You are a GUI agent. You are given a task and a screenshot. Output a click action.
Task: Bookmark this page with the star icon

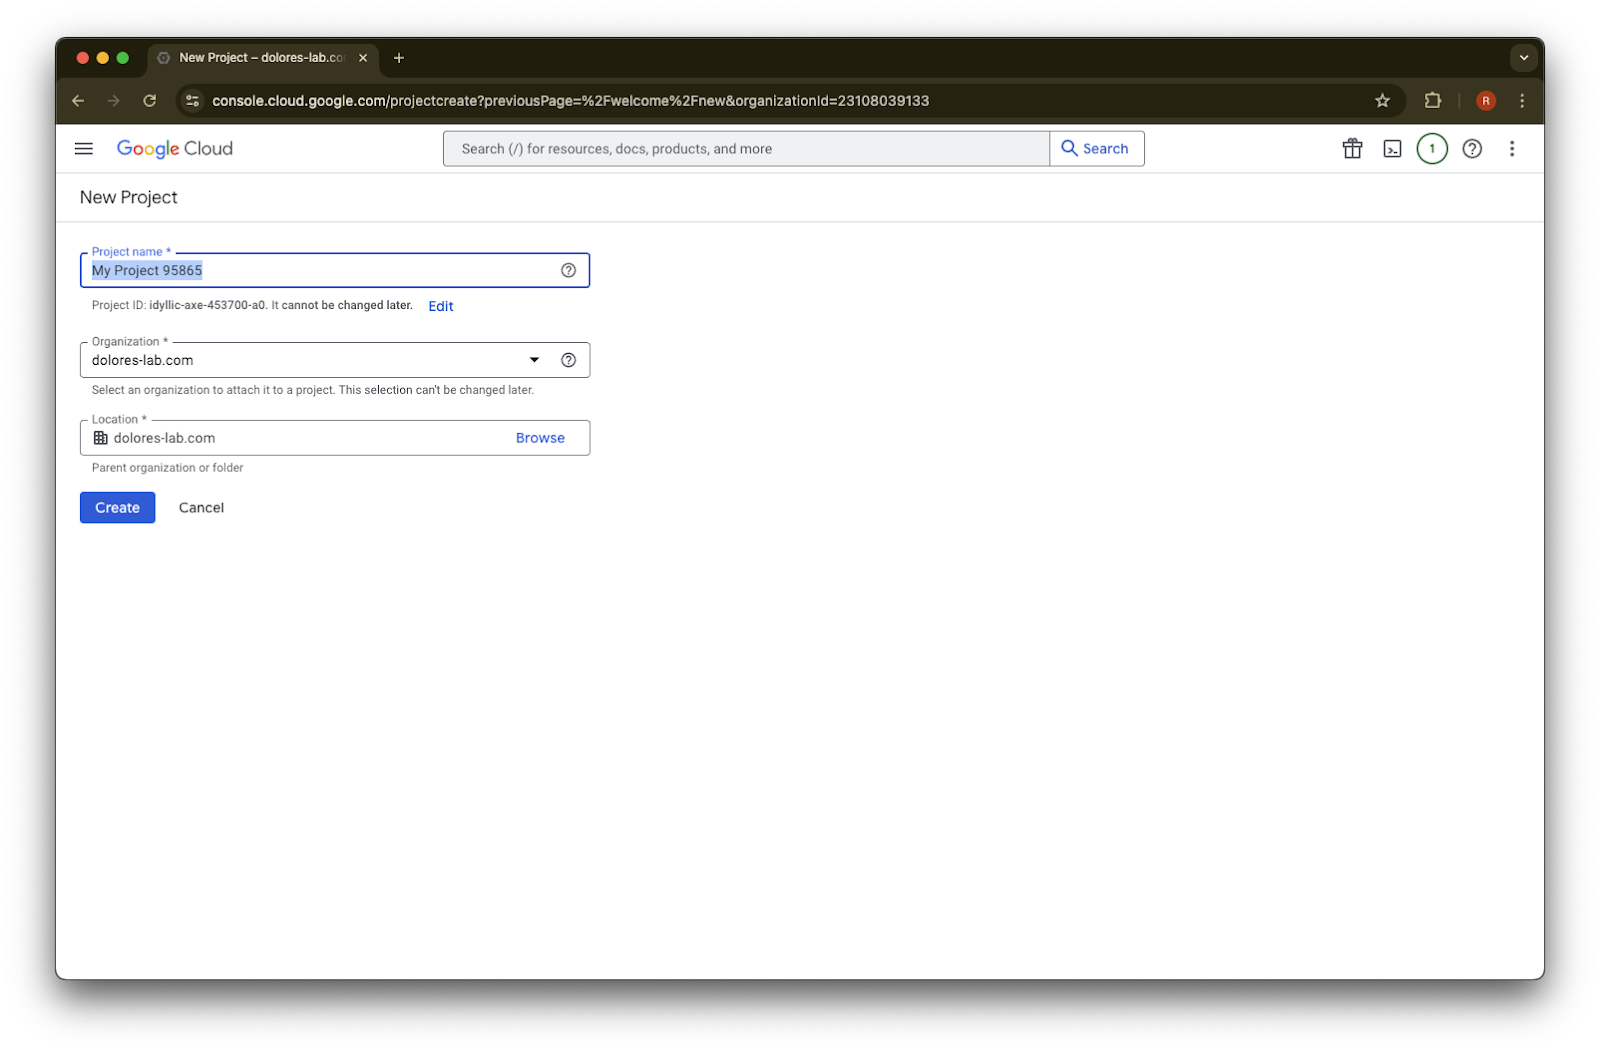pos(1382,101)
